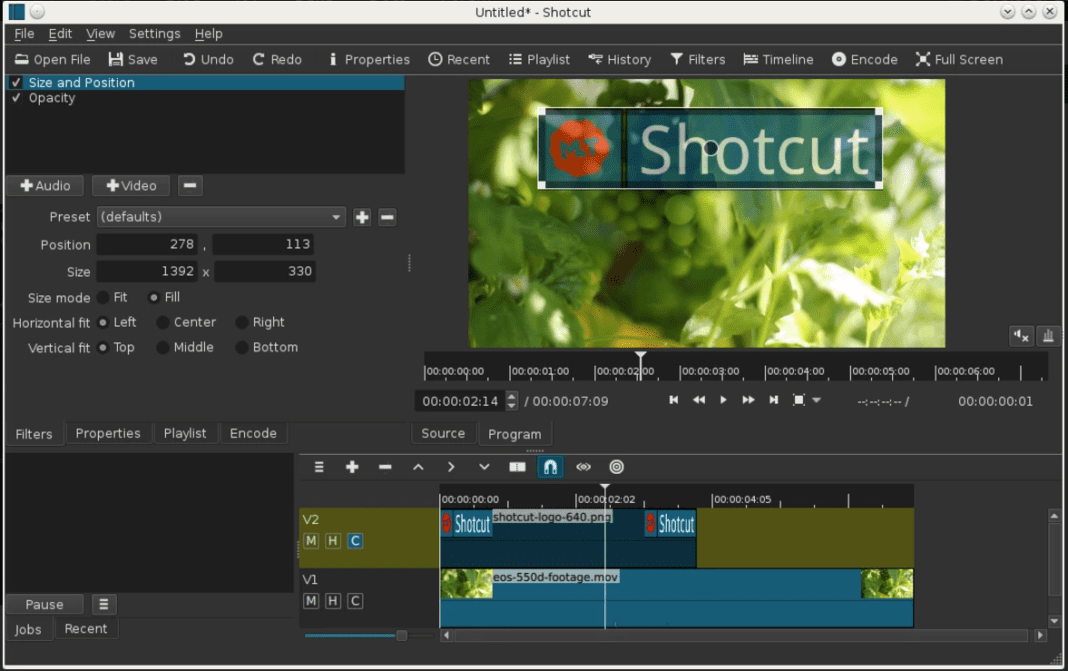Image resolution: width=1068 pixels, height=671 pixels.
Task: Click the timeline zoom slider
Action: pos(400,635)
